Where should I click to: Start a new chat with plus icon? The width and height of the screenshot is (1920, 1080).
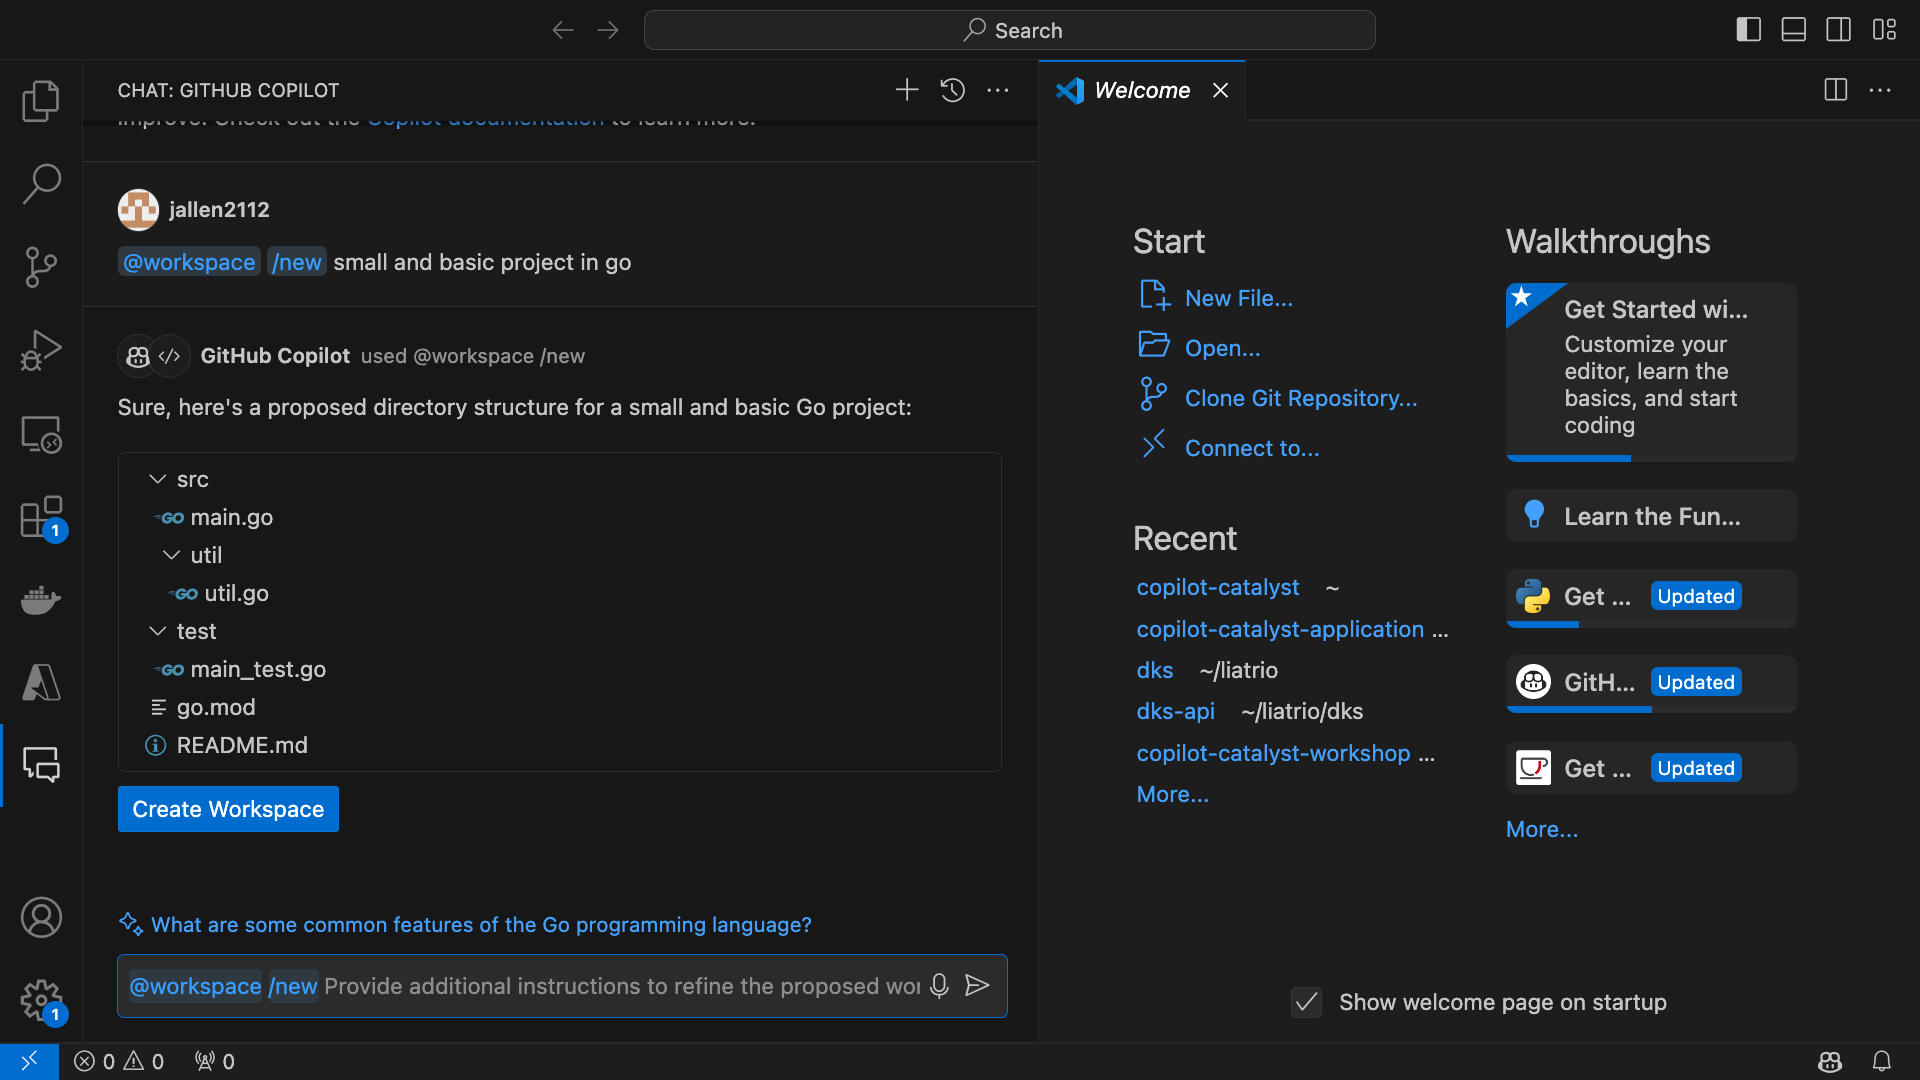tap(907, 90)
